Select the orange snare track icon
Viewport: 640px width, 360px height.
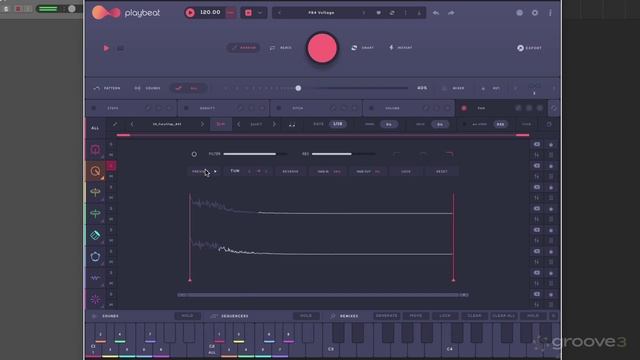95,171
